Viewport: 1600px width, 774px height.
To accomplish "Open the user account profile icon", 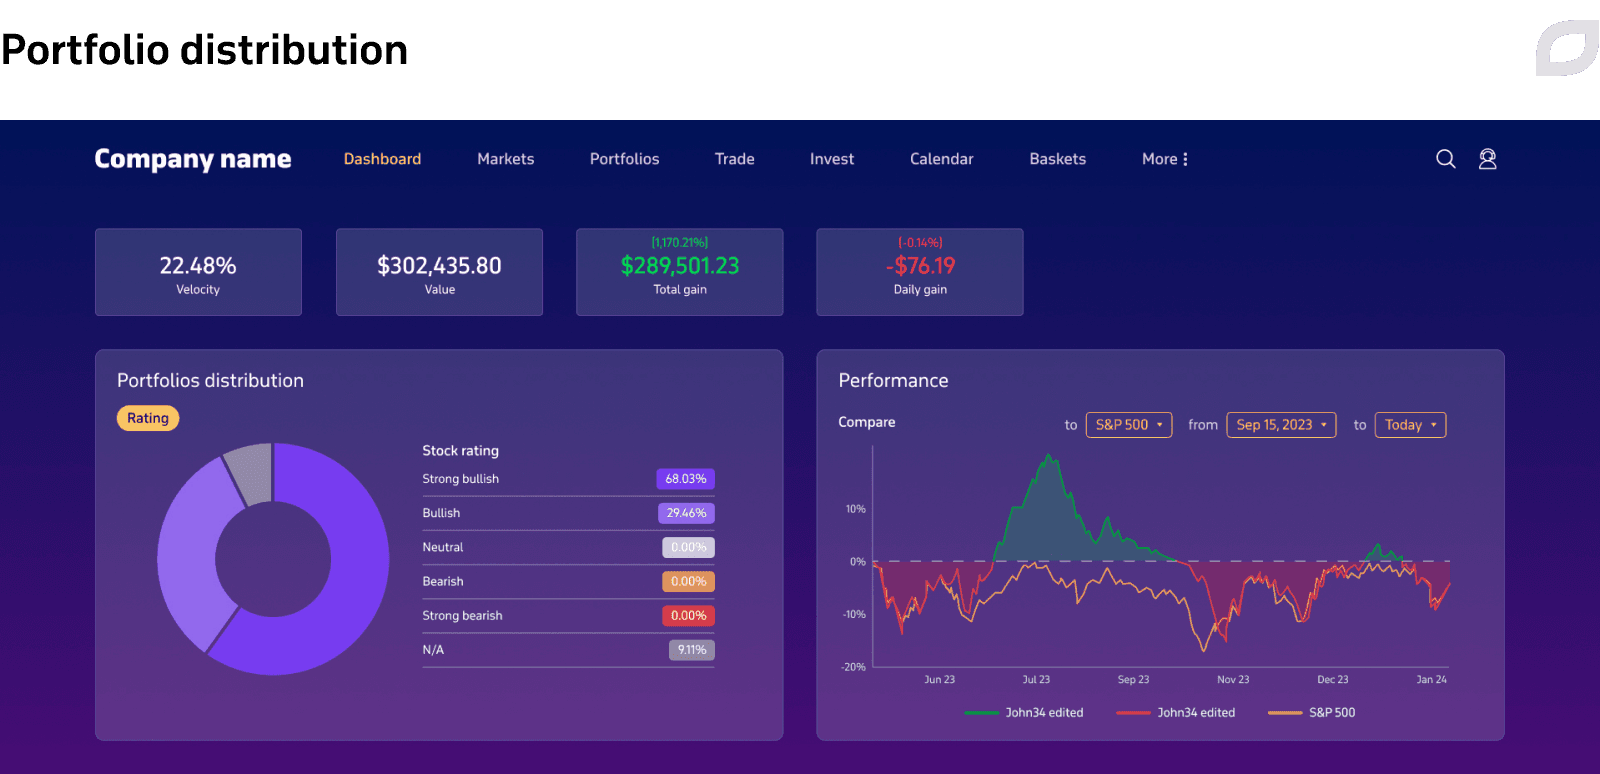I will pyautogui.click(x=1488, y=159).
